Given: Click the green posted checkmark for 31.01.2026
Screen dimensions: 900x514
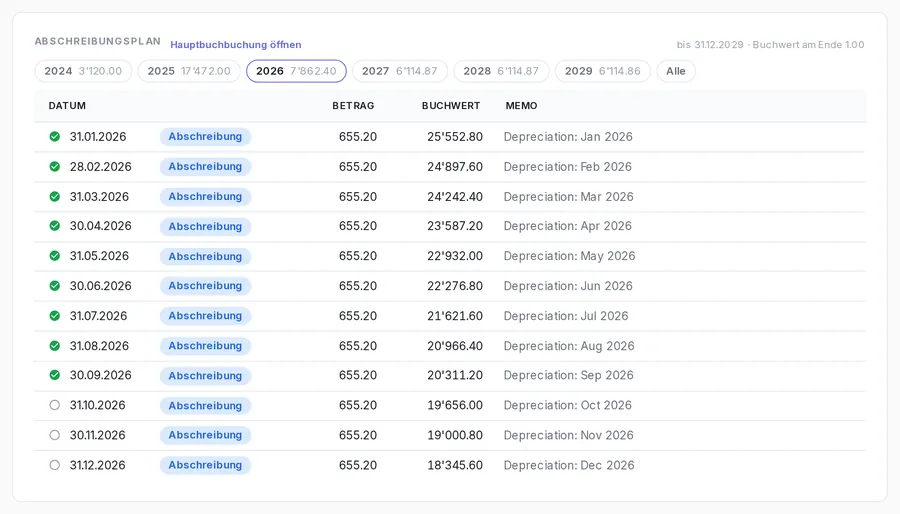Looking at the screenshot, I should (x=55, y=137).
